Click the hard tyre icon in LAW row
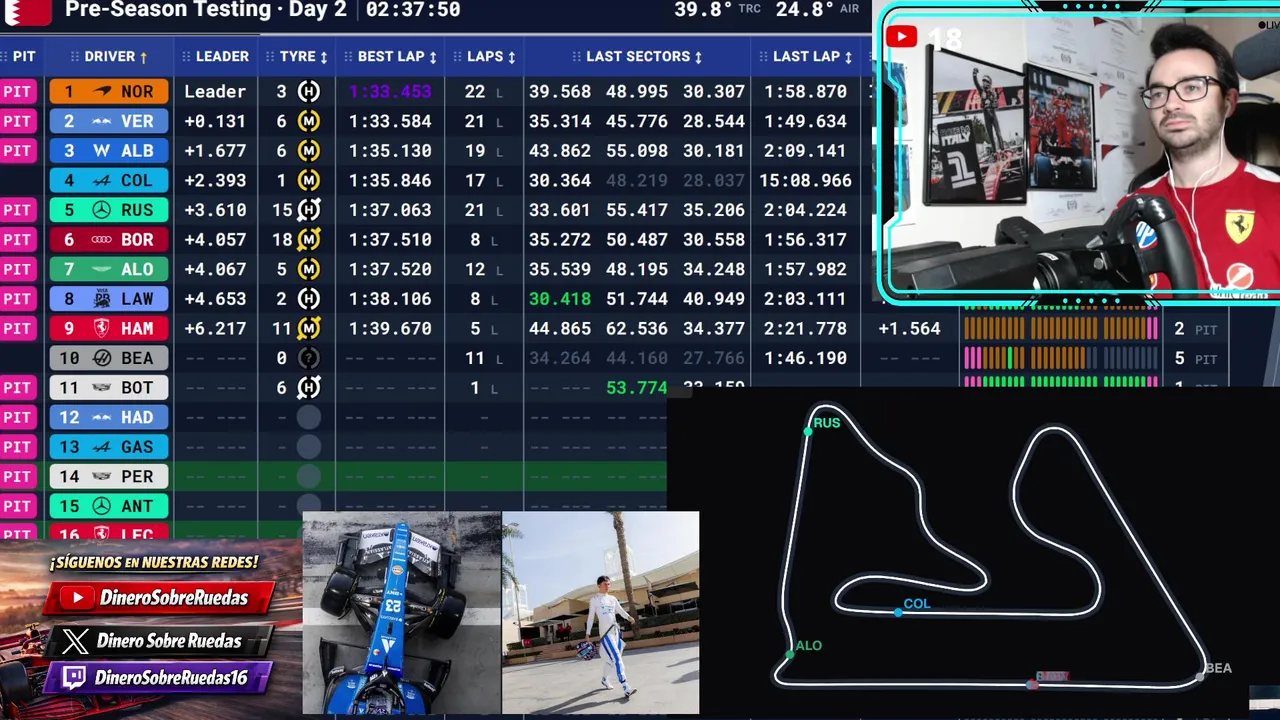1280x720 pixels. [x=309, y=299]
